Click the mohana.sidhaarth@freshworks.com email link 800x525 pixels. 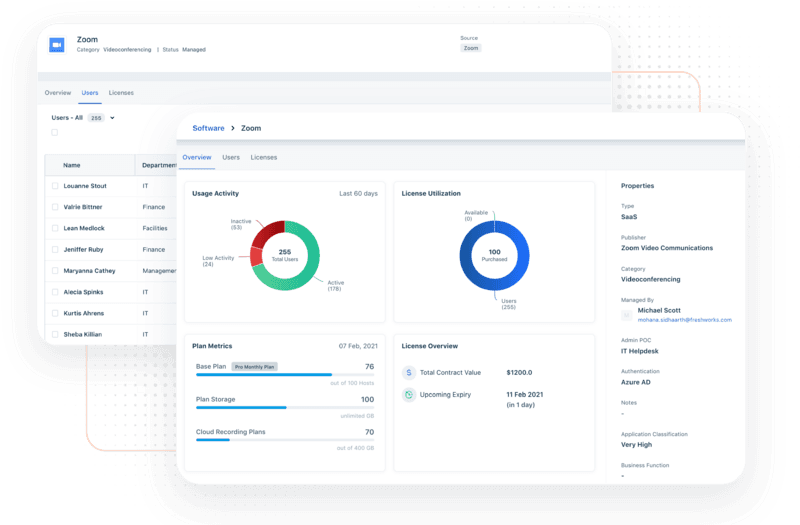pyautogui.click(x=685, y=320)
